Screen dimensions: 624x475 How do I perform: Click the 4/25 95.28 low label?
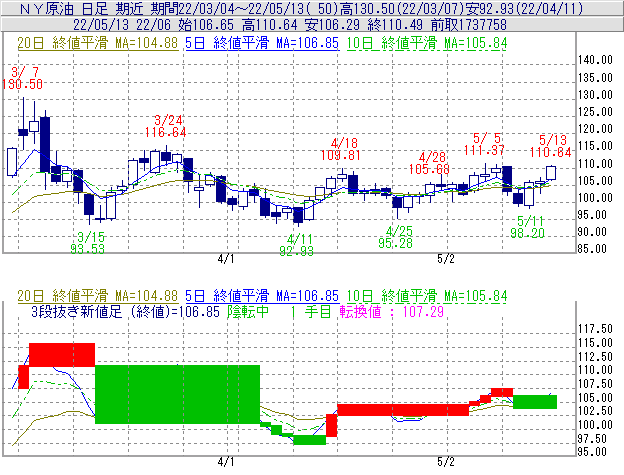pos(396,237)
